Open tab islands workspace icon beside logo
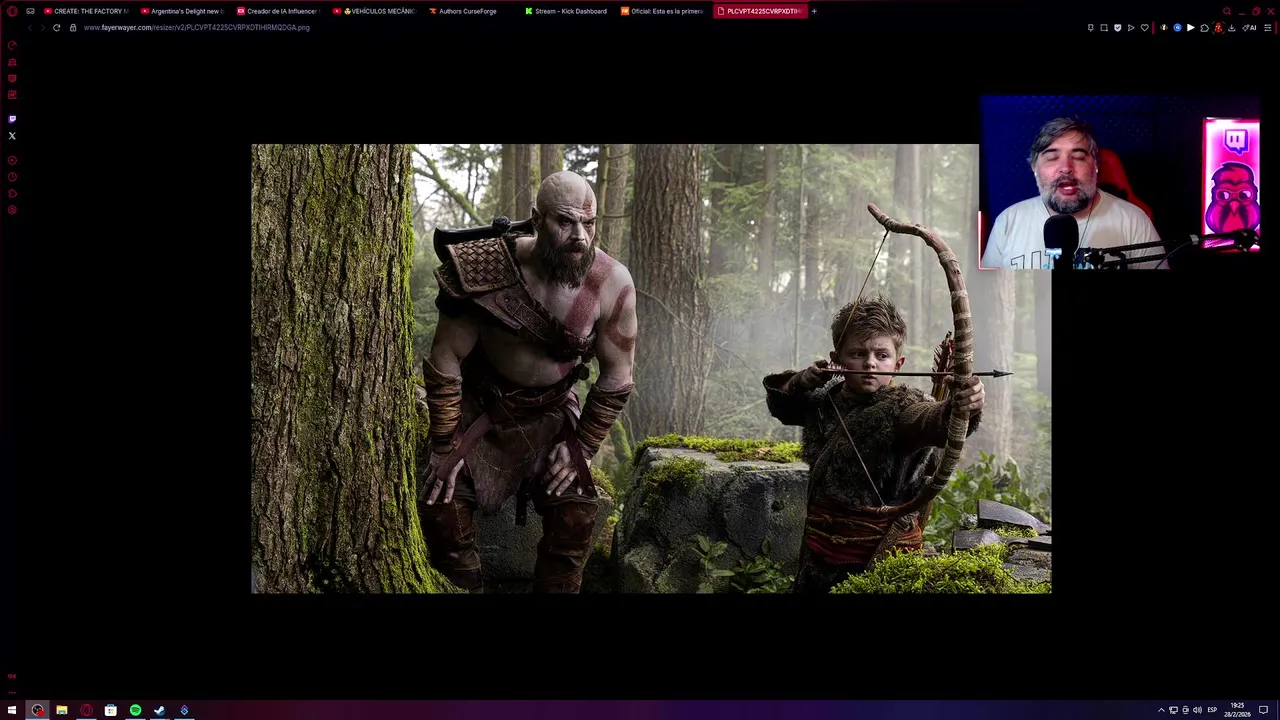 point(30,11)
